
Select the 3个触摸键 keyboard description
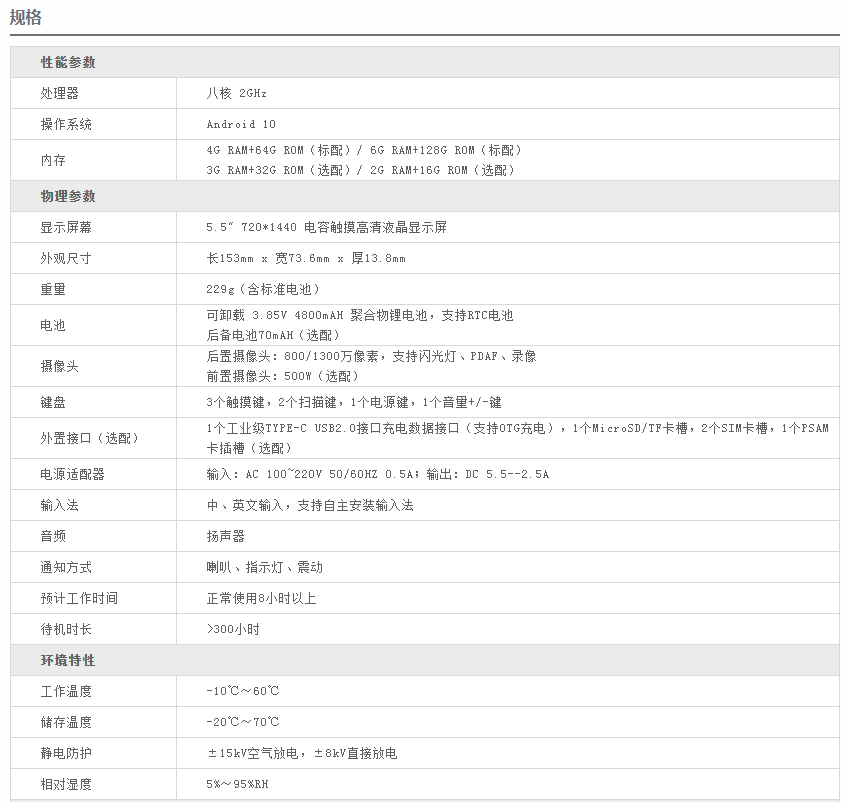click(x=354, y=402)
